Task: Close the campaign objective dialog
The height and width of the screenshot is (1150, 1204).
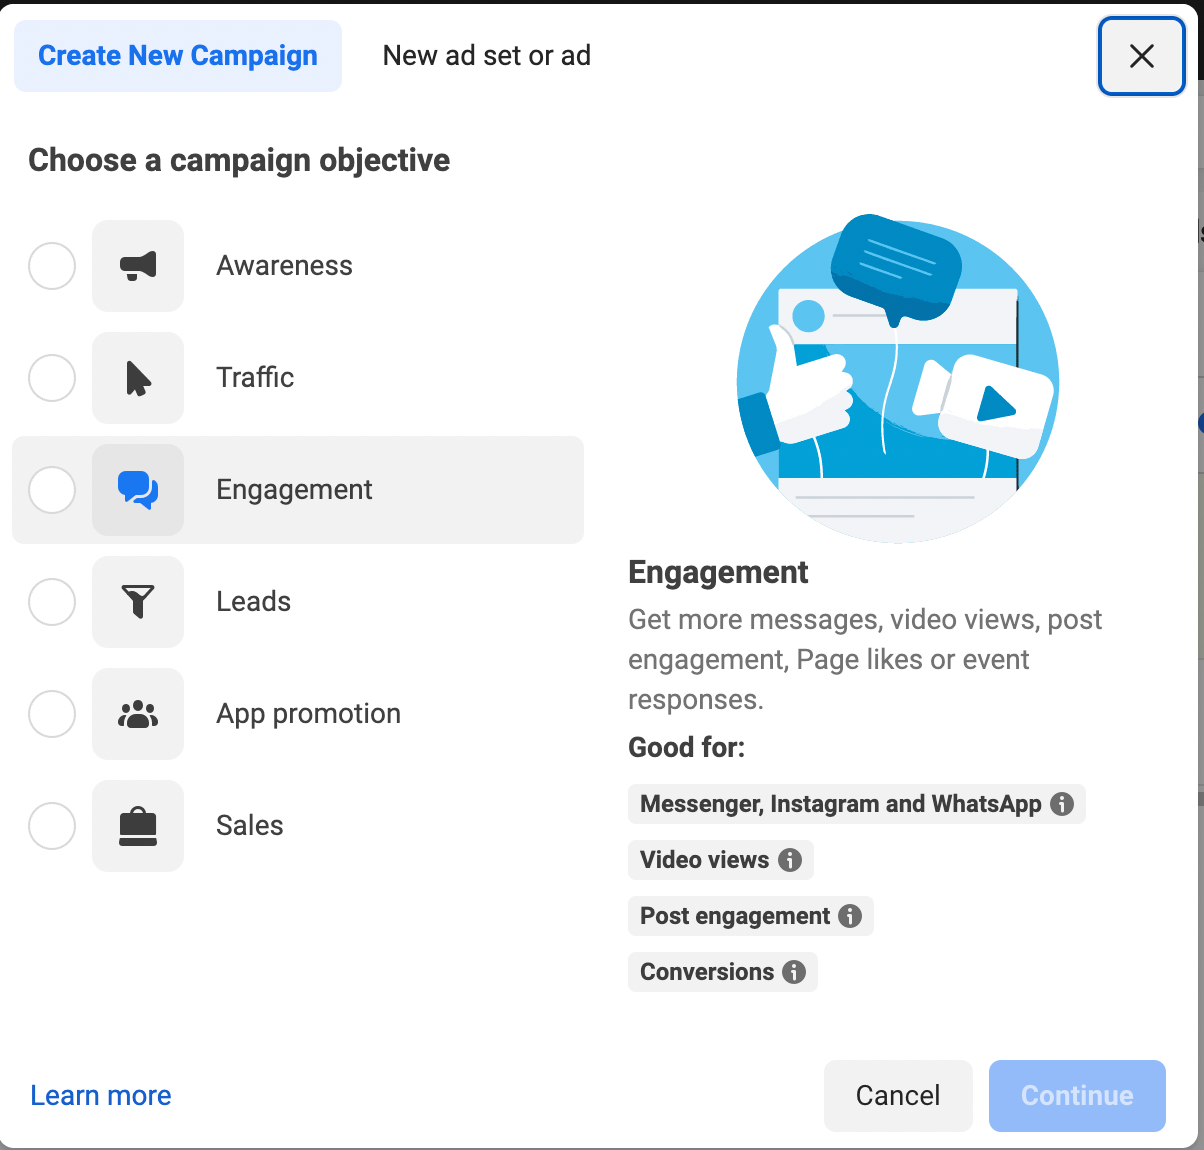Action: [x=1142, y=56]
